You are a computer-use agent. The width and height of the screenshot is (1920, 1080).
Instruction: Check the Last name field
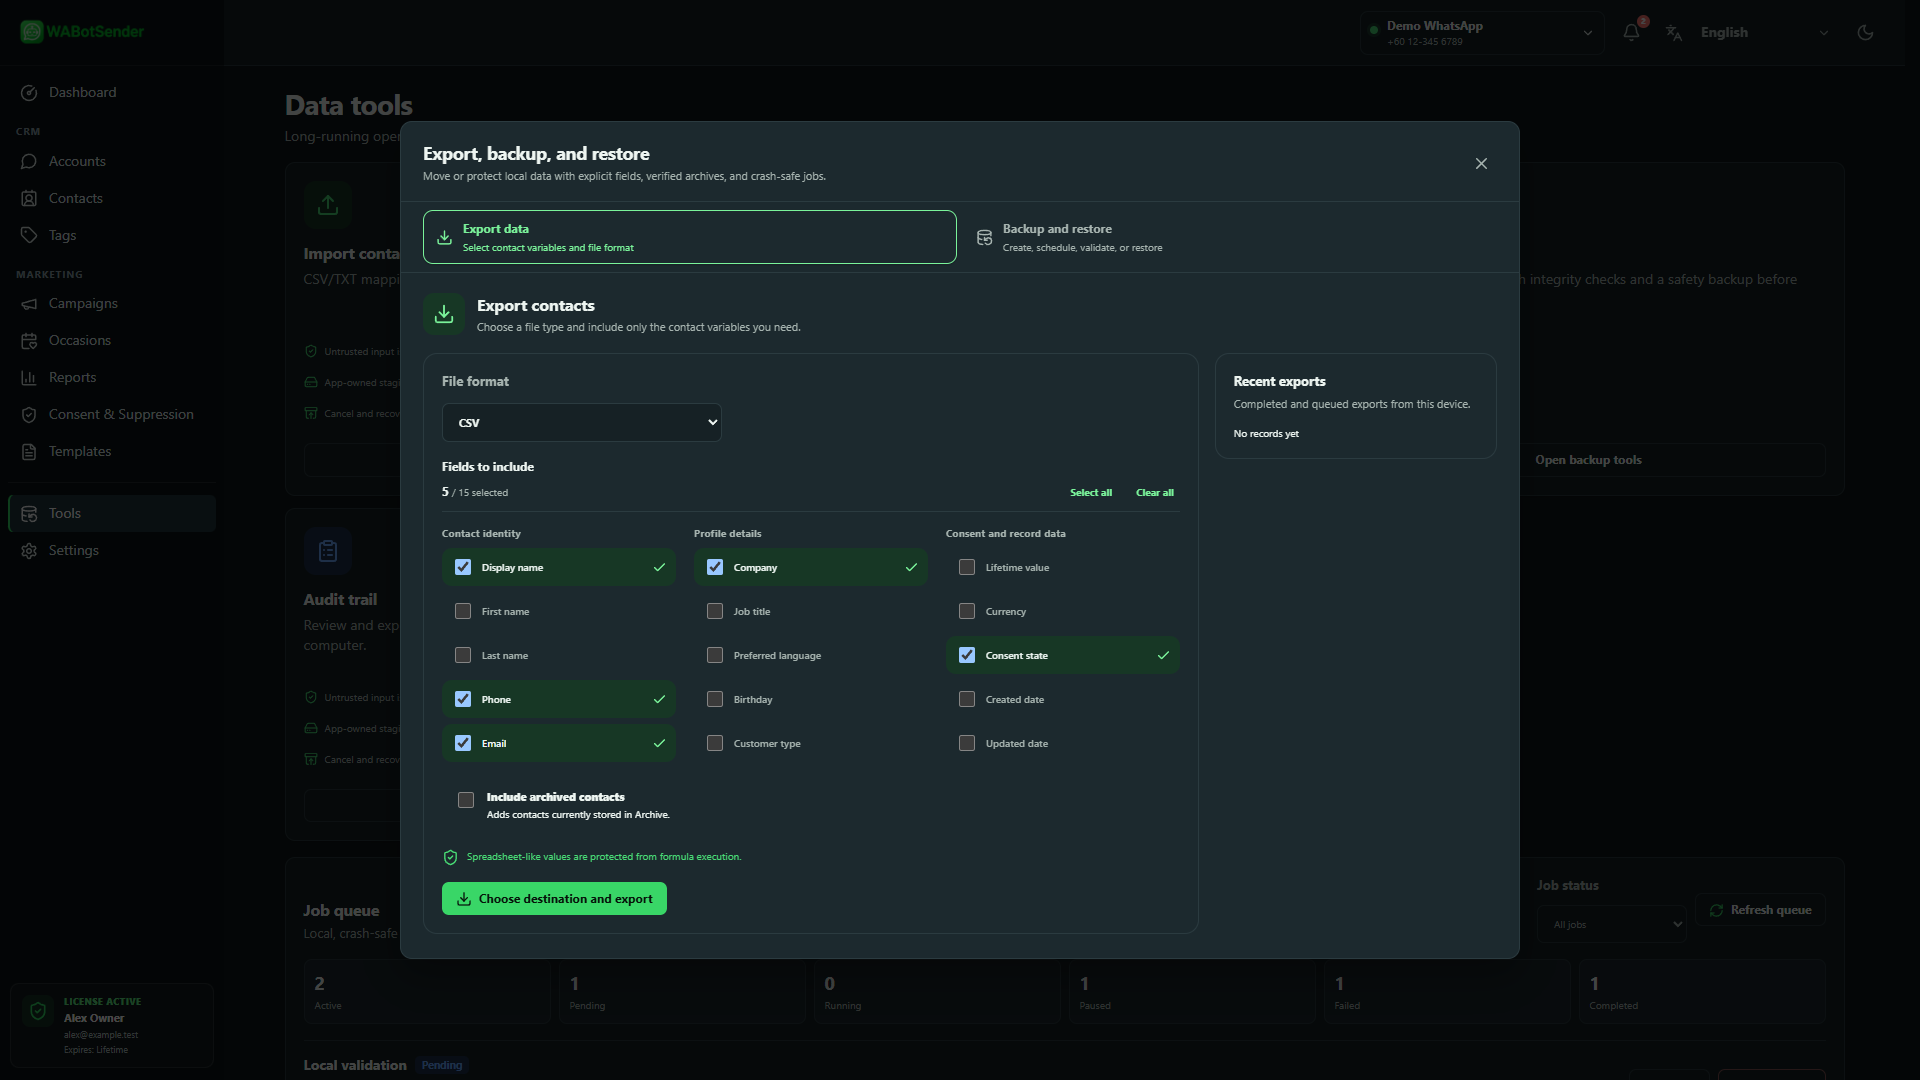463,655
